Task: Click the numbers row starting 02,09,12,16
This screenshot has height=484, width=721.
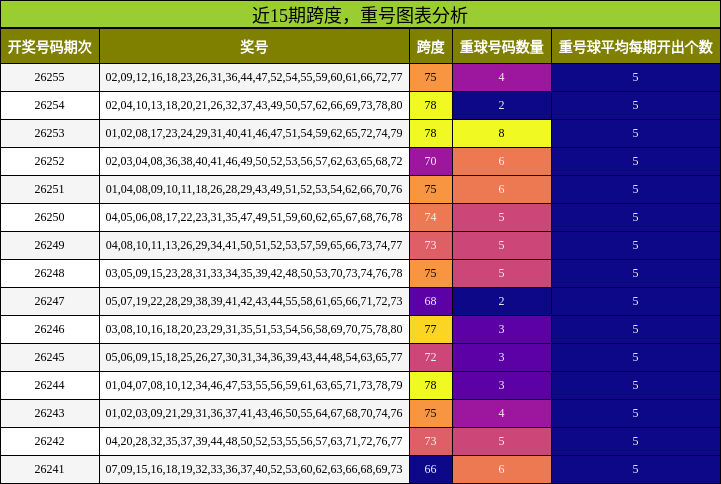Action: point(254,77)
